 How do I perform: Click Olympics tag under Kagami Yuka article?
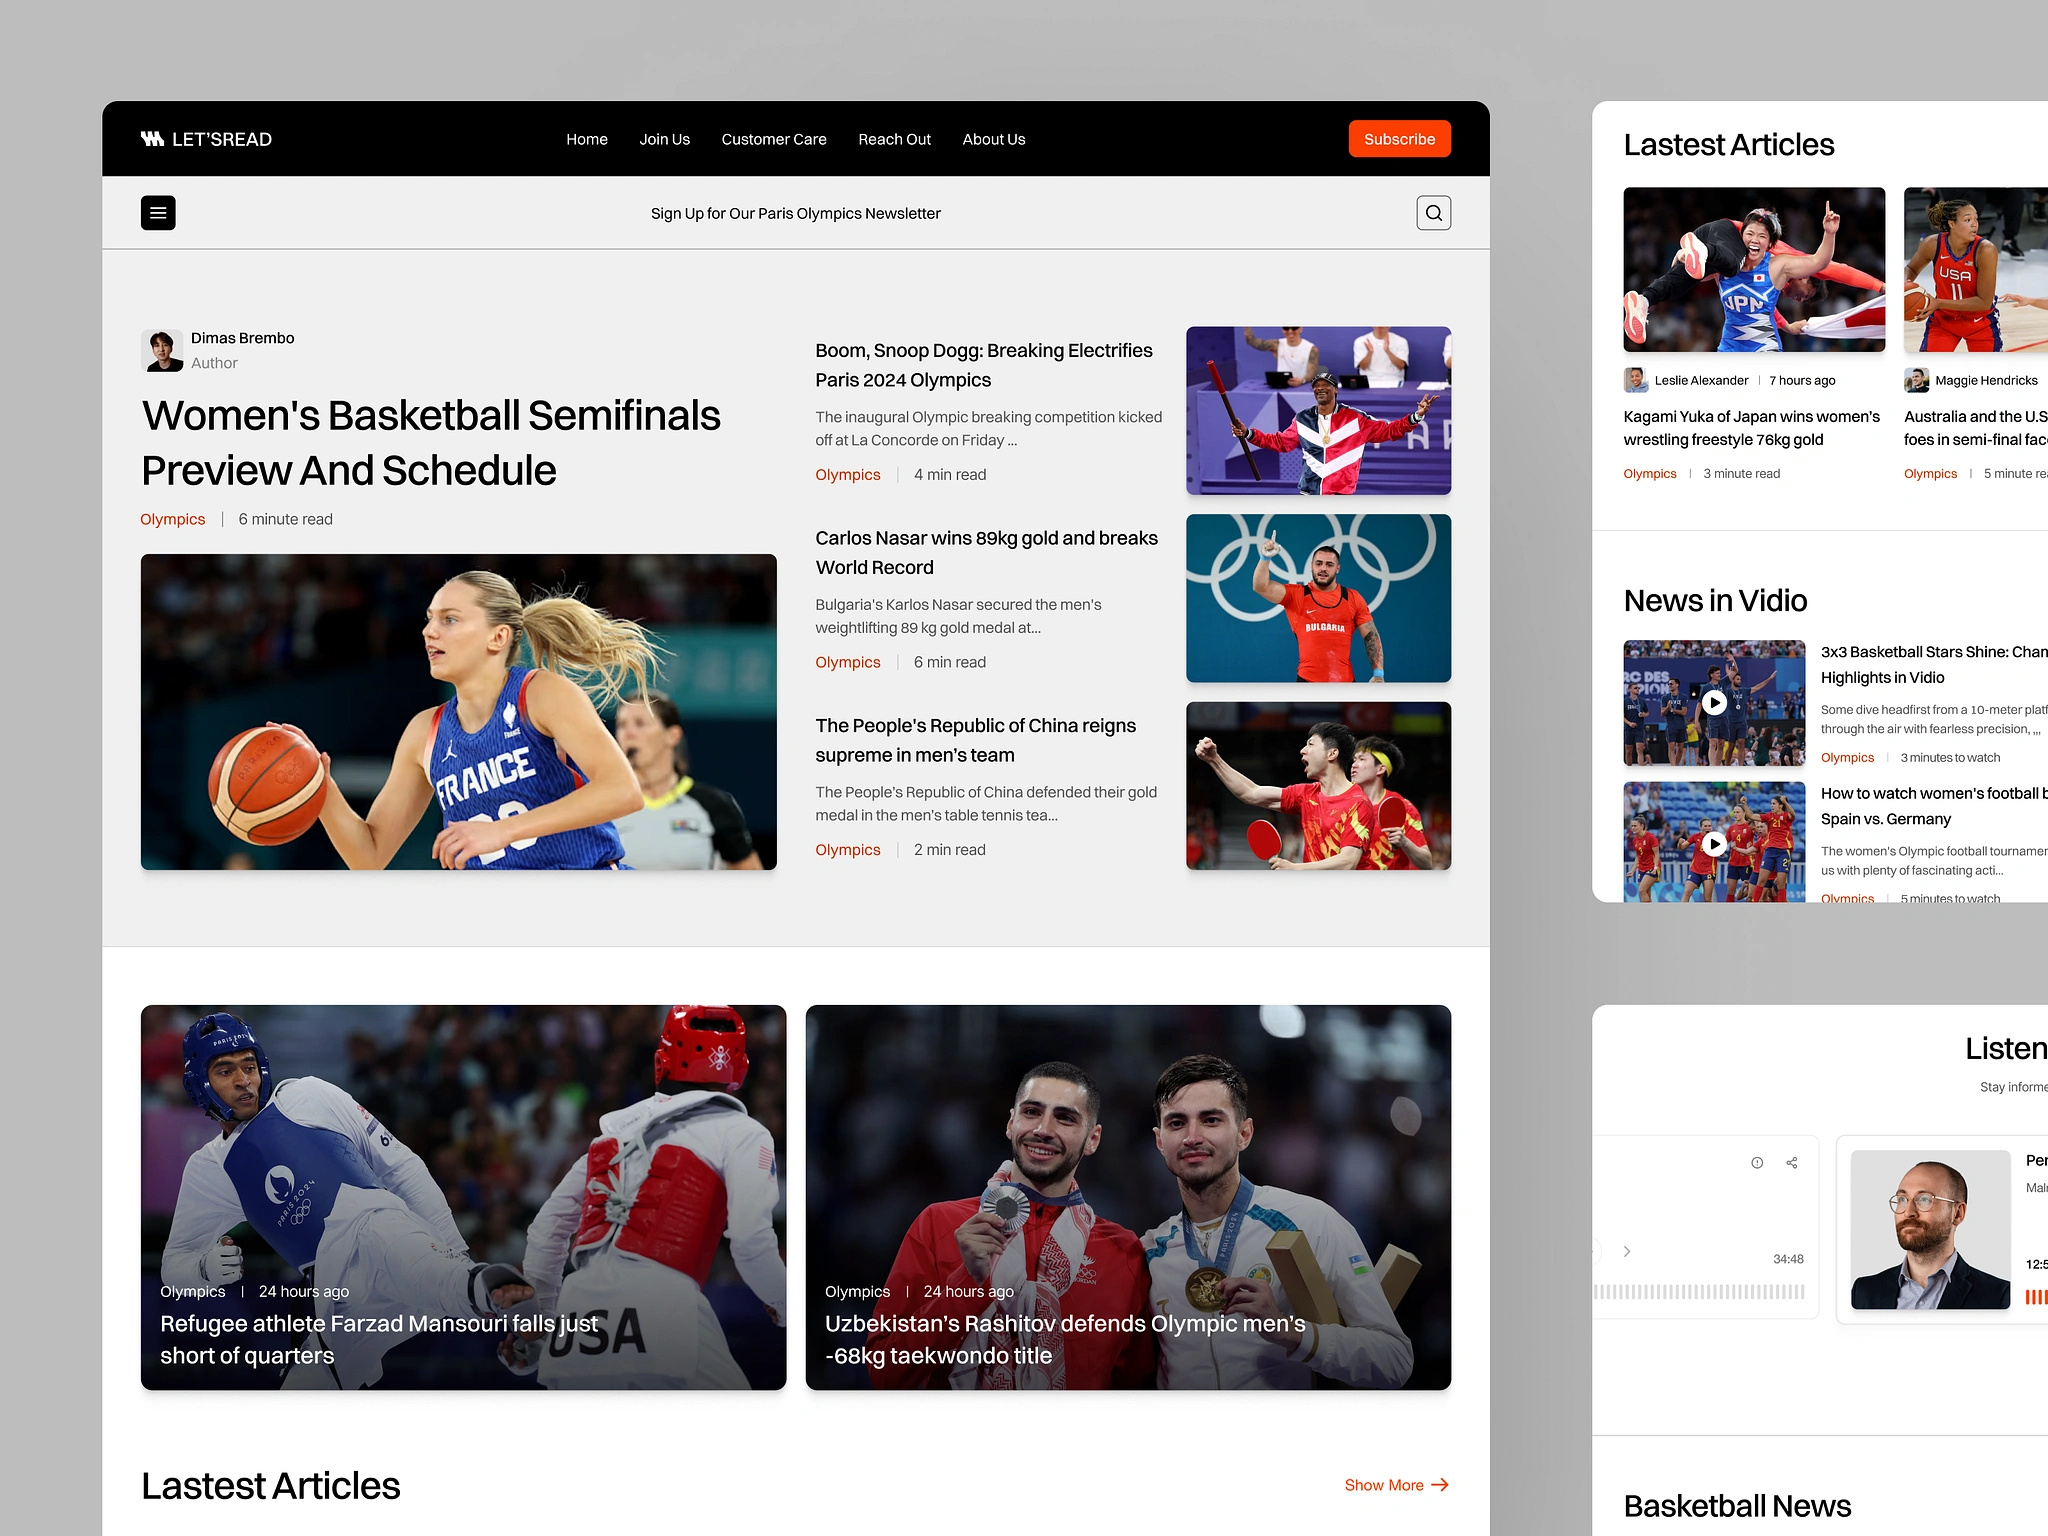click(1650, 474)
